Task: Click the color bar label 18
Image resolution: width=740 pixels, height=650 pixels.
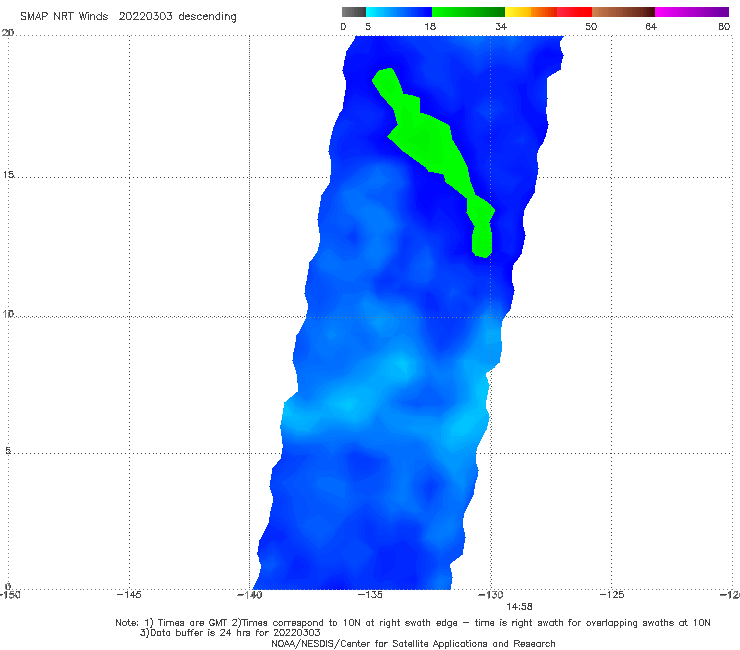Action: tap(430, 26)
